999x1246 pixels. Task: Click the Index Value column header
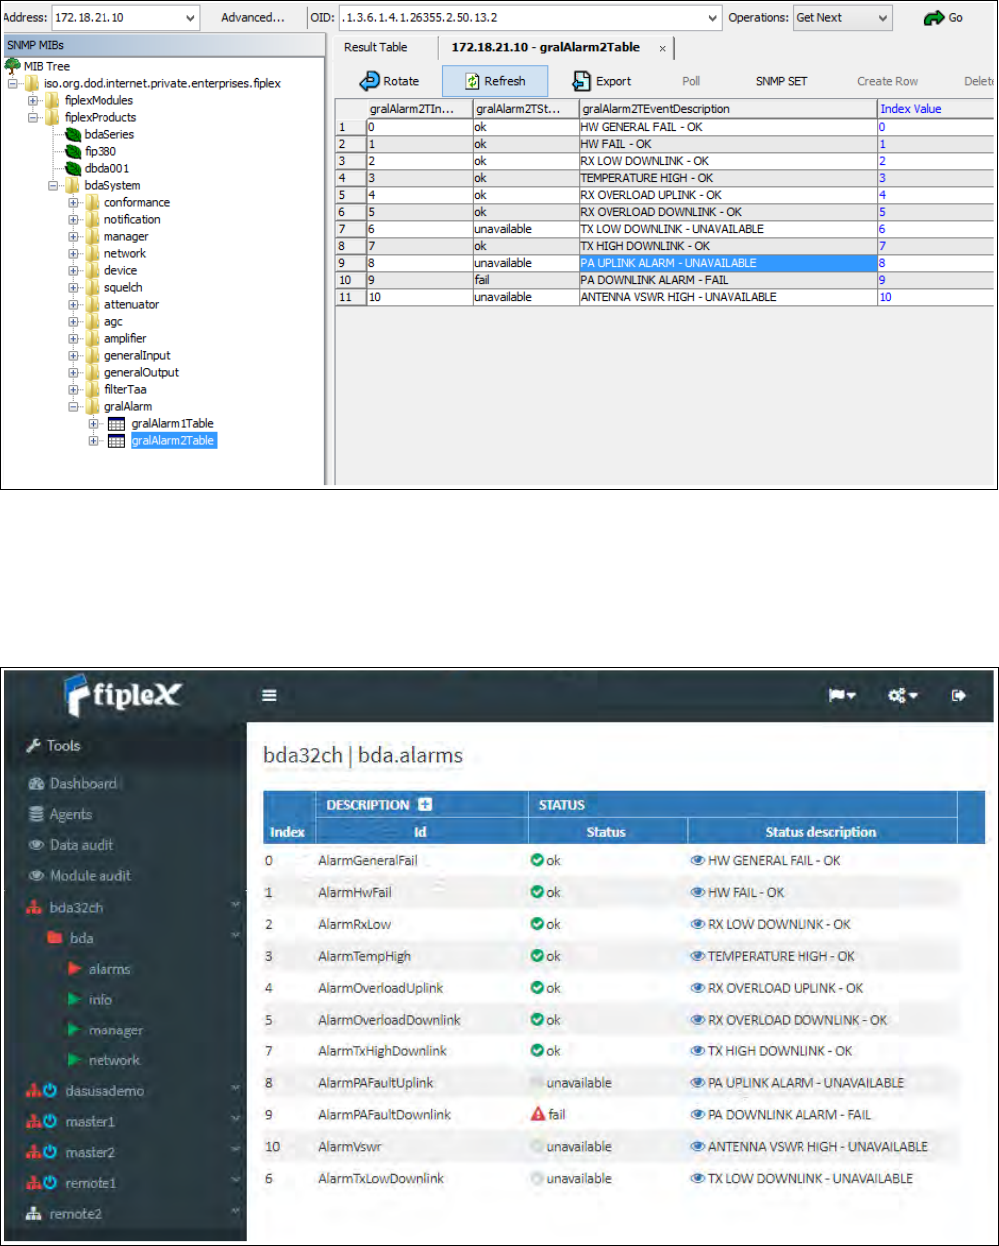click(x=936, y=109)
